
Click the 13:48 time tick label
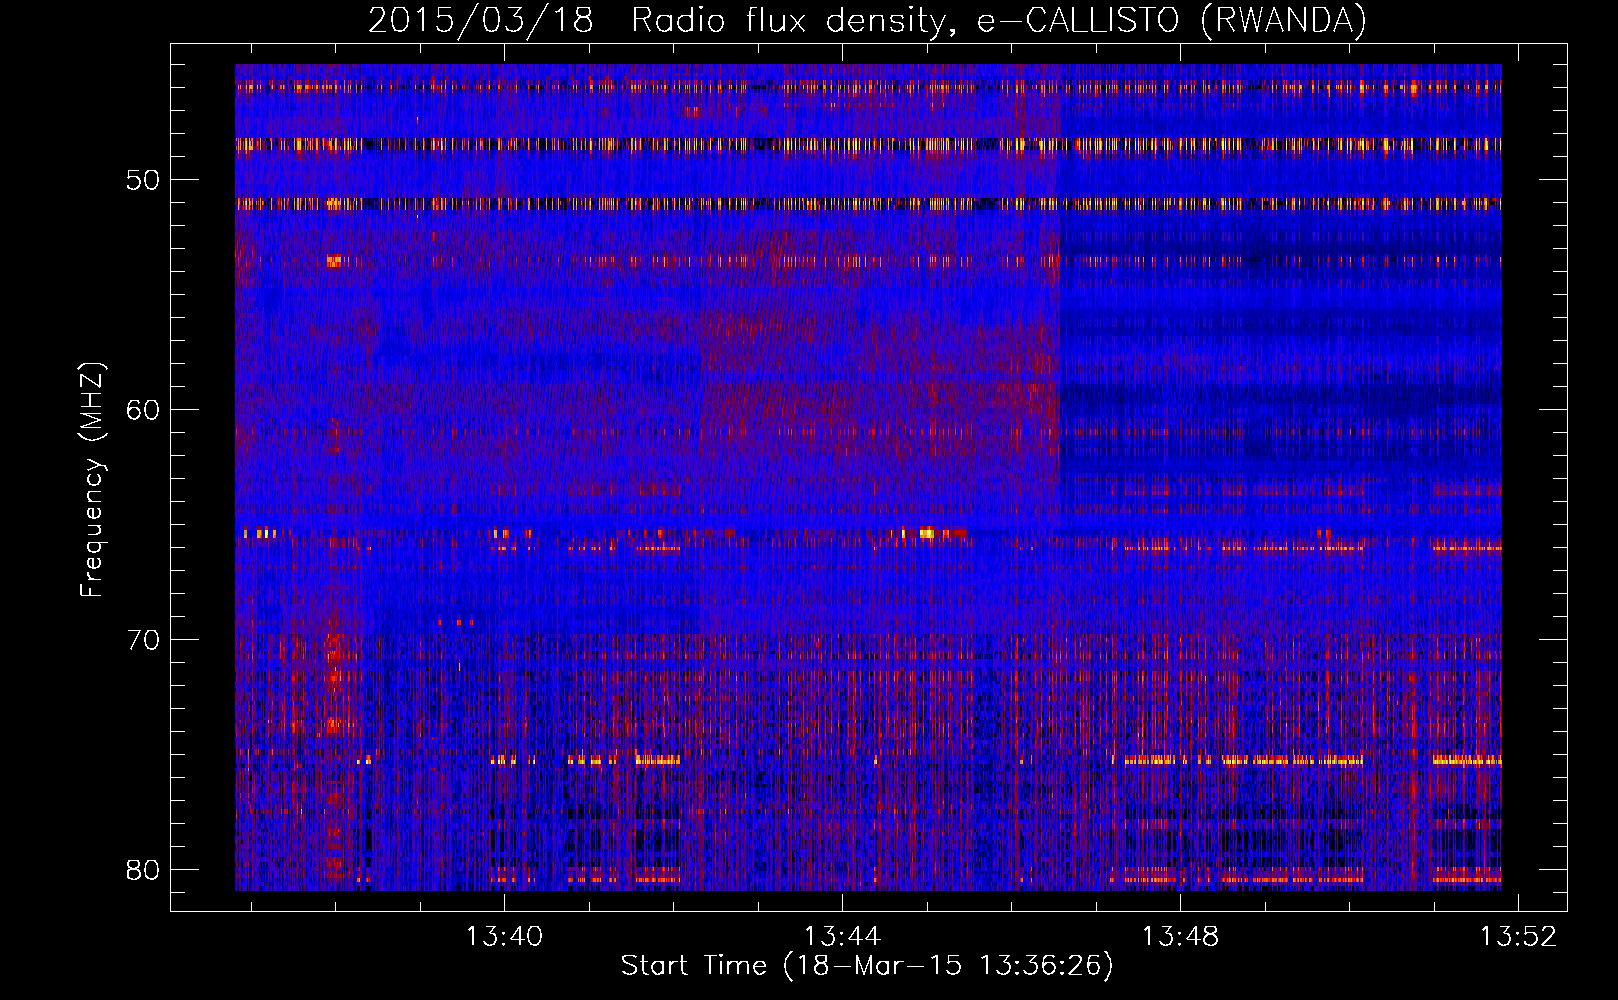(1180, 936)
